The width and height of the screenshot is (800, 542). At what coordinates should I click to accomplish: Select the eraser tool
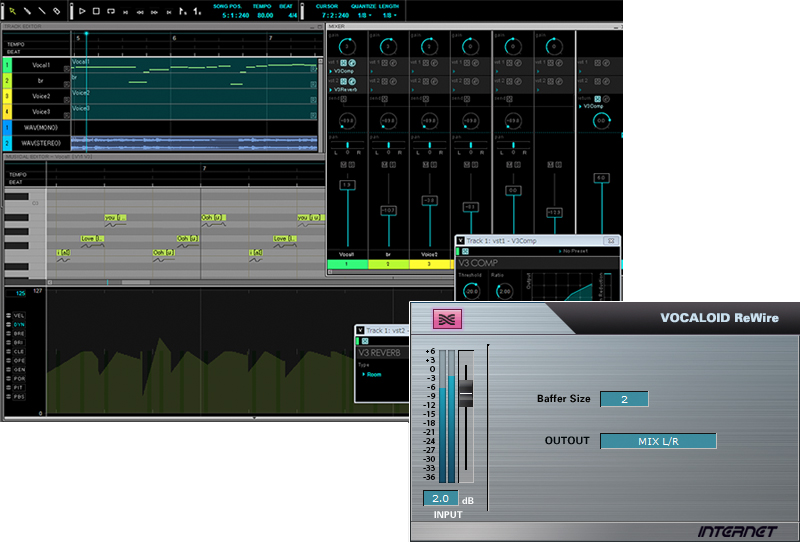tap(56, 11)
